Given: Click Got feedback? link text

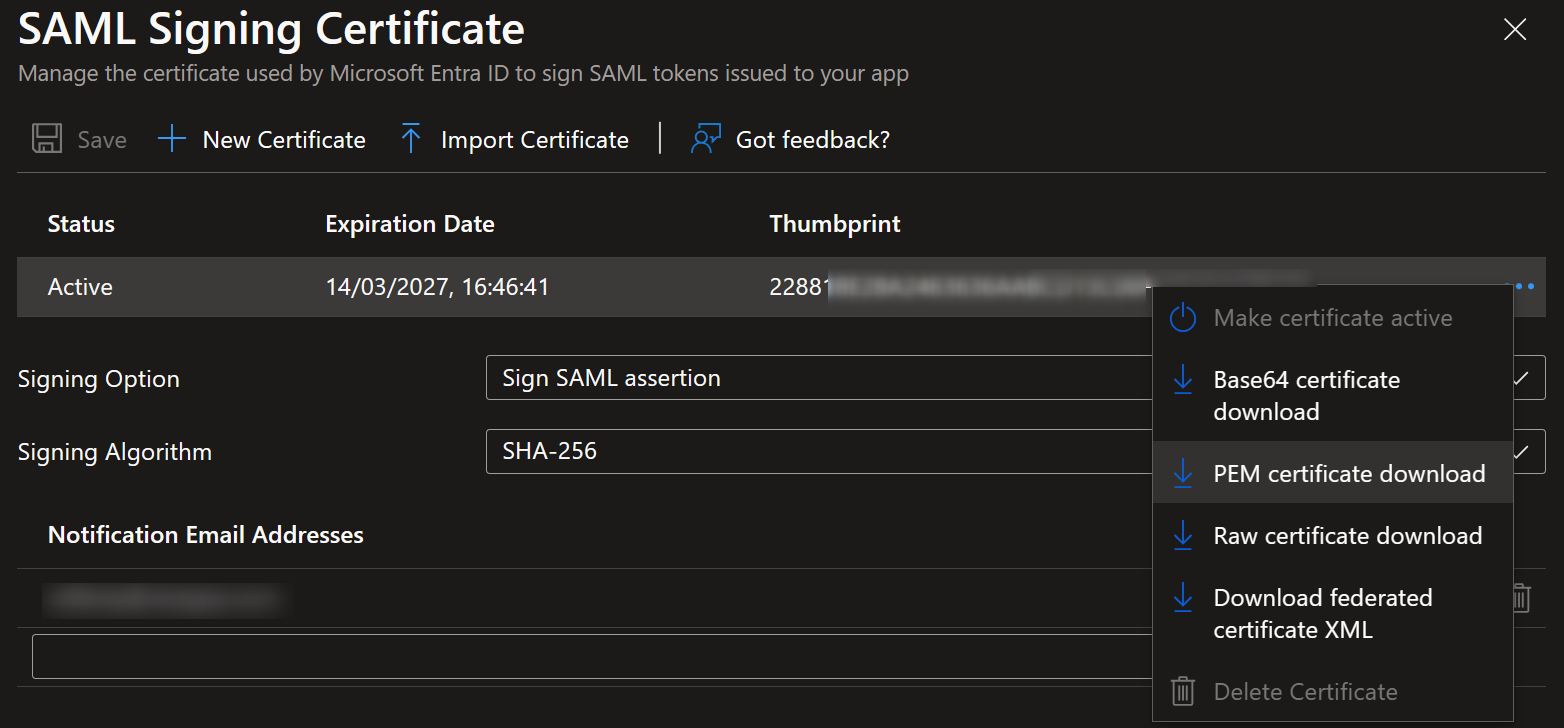Looking at the screenshot, I should 812,140.
